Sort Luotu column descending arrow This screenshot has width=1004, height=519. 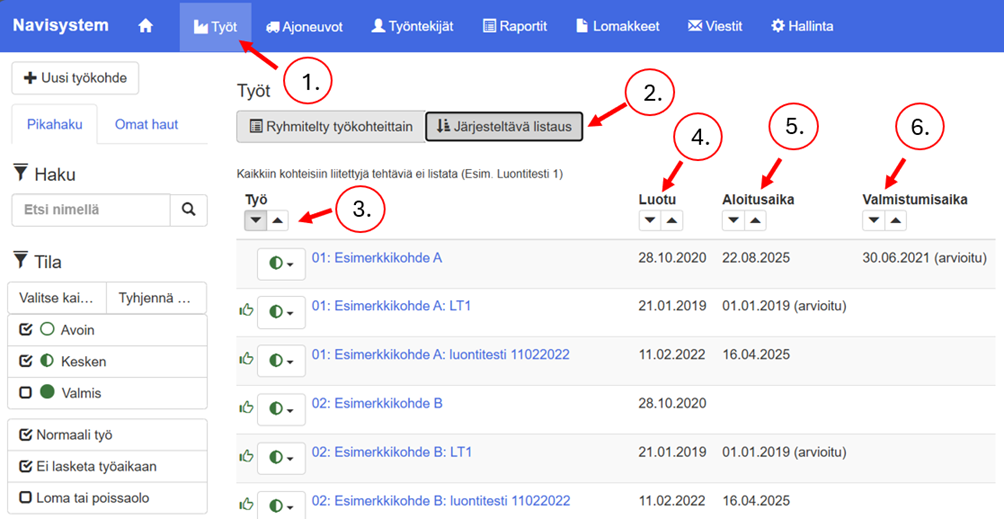pos(650,220)
